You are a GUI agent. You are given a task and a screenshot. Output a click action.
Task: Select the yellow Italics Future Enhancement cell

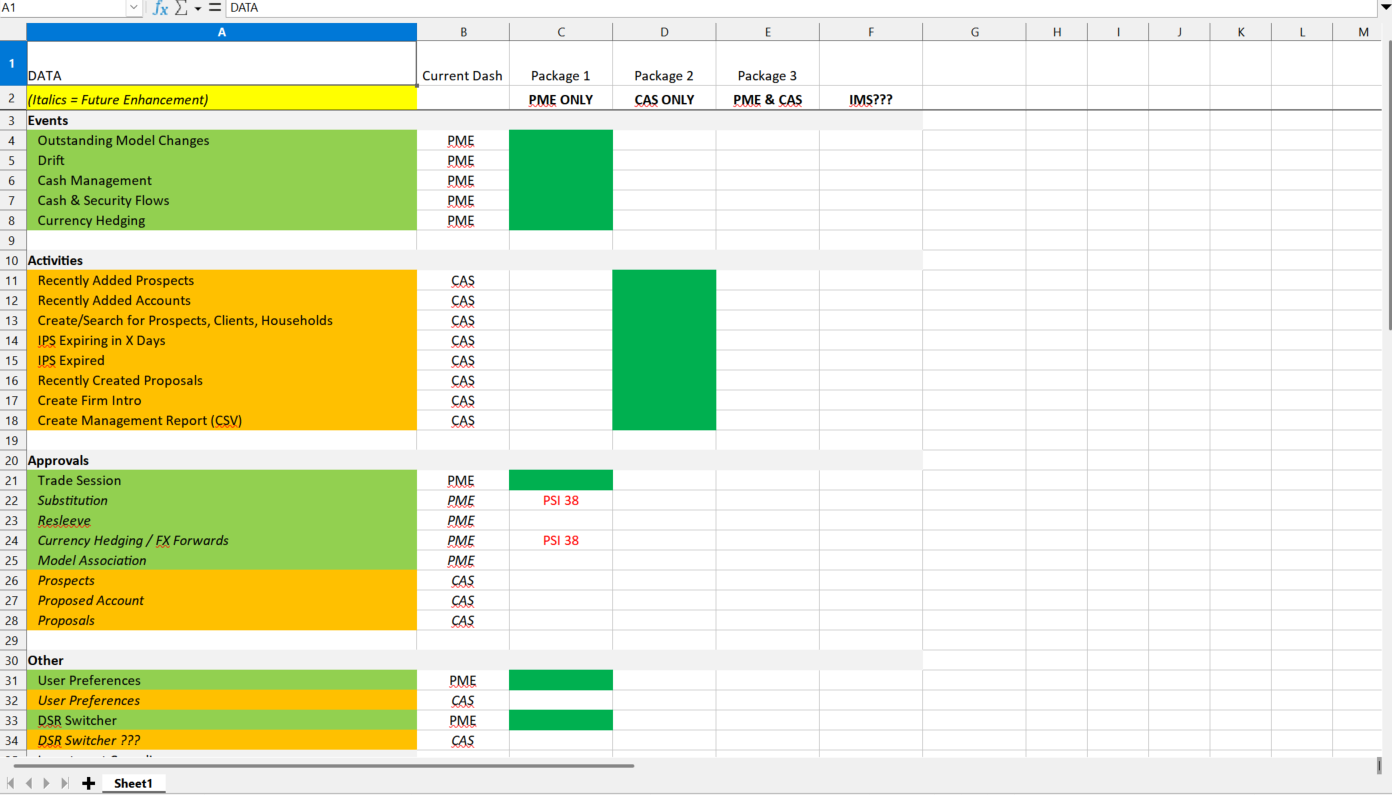(221, 99)
